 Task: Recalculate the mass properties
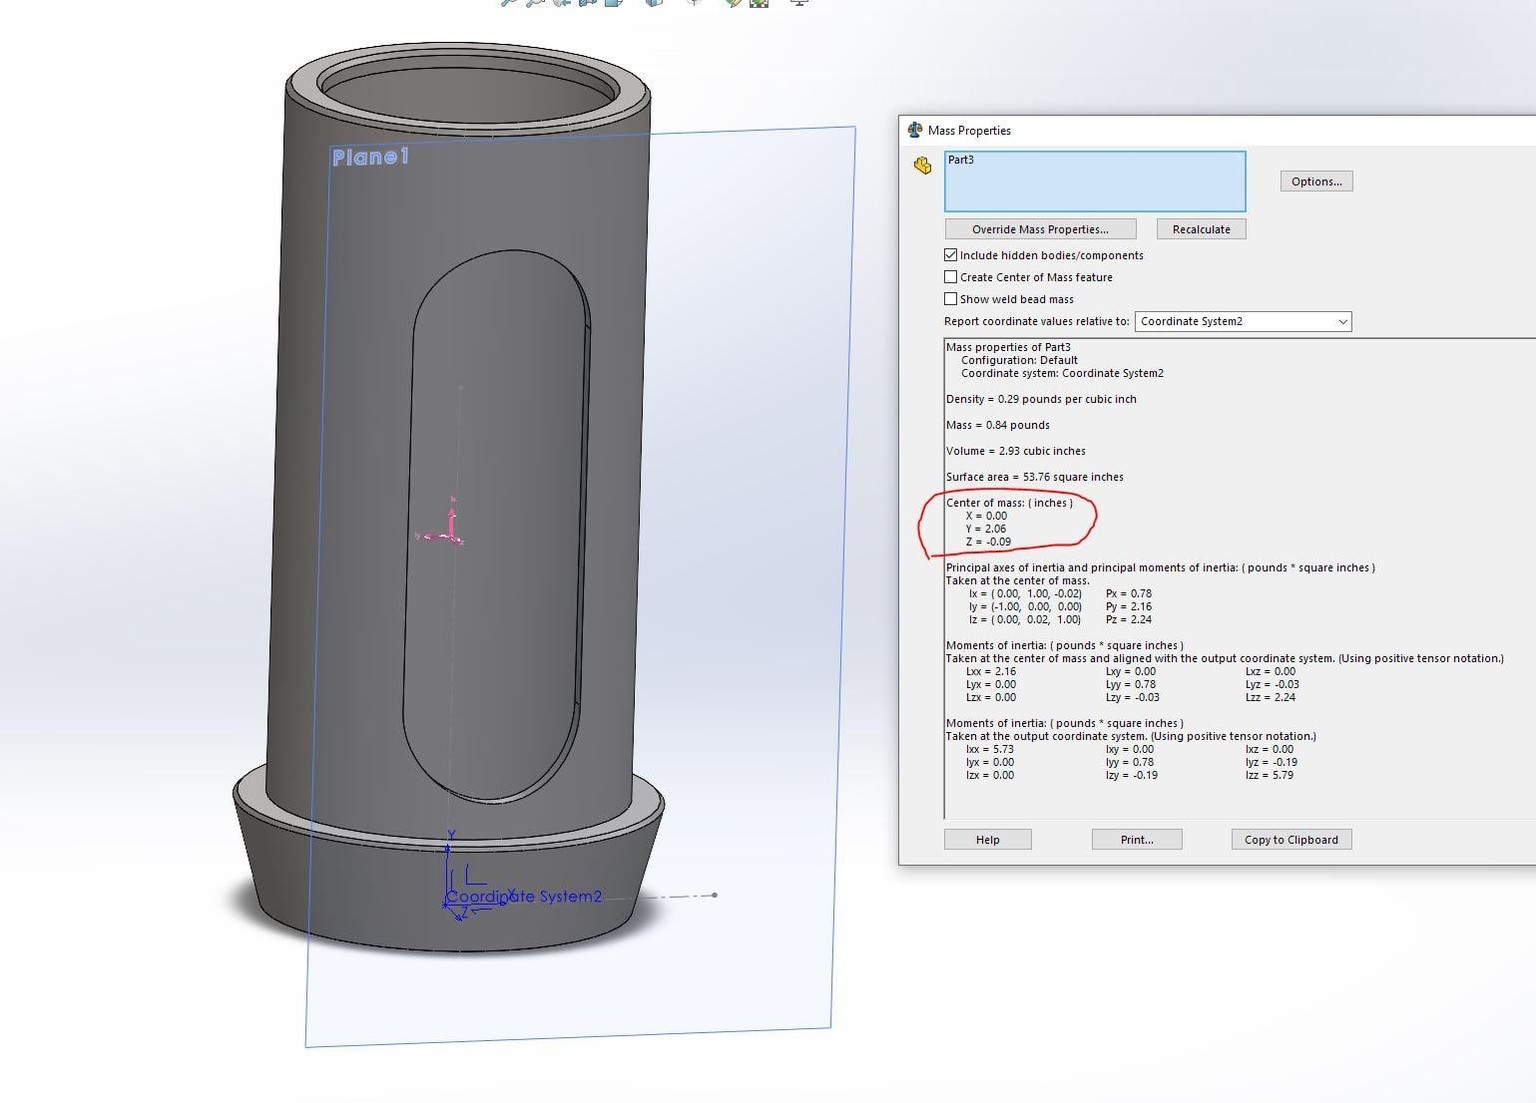[x=1201, y=229]
